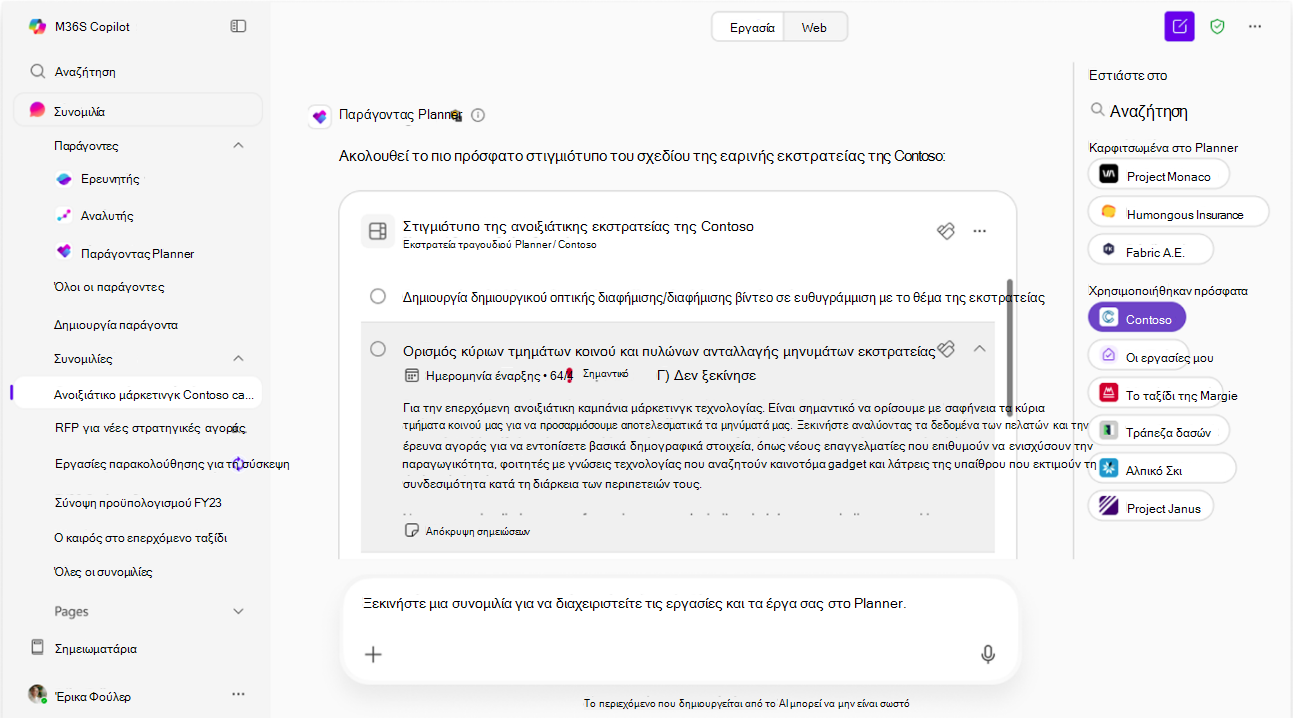Viewport: 1293px width, 718px height.
Task: Click the Ερευνητής agent icon
Action: 64,179
